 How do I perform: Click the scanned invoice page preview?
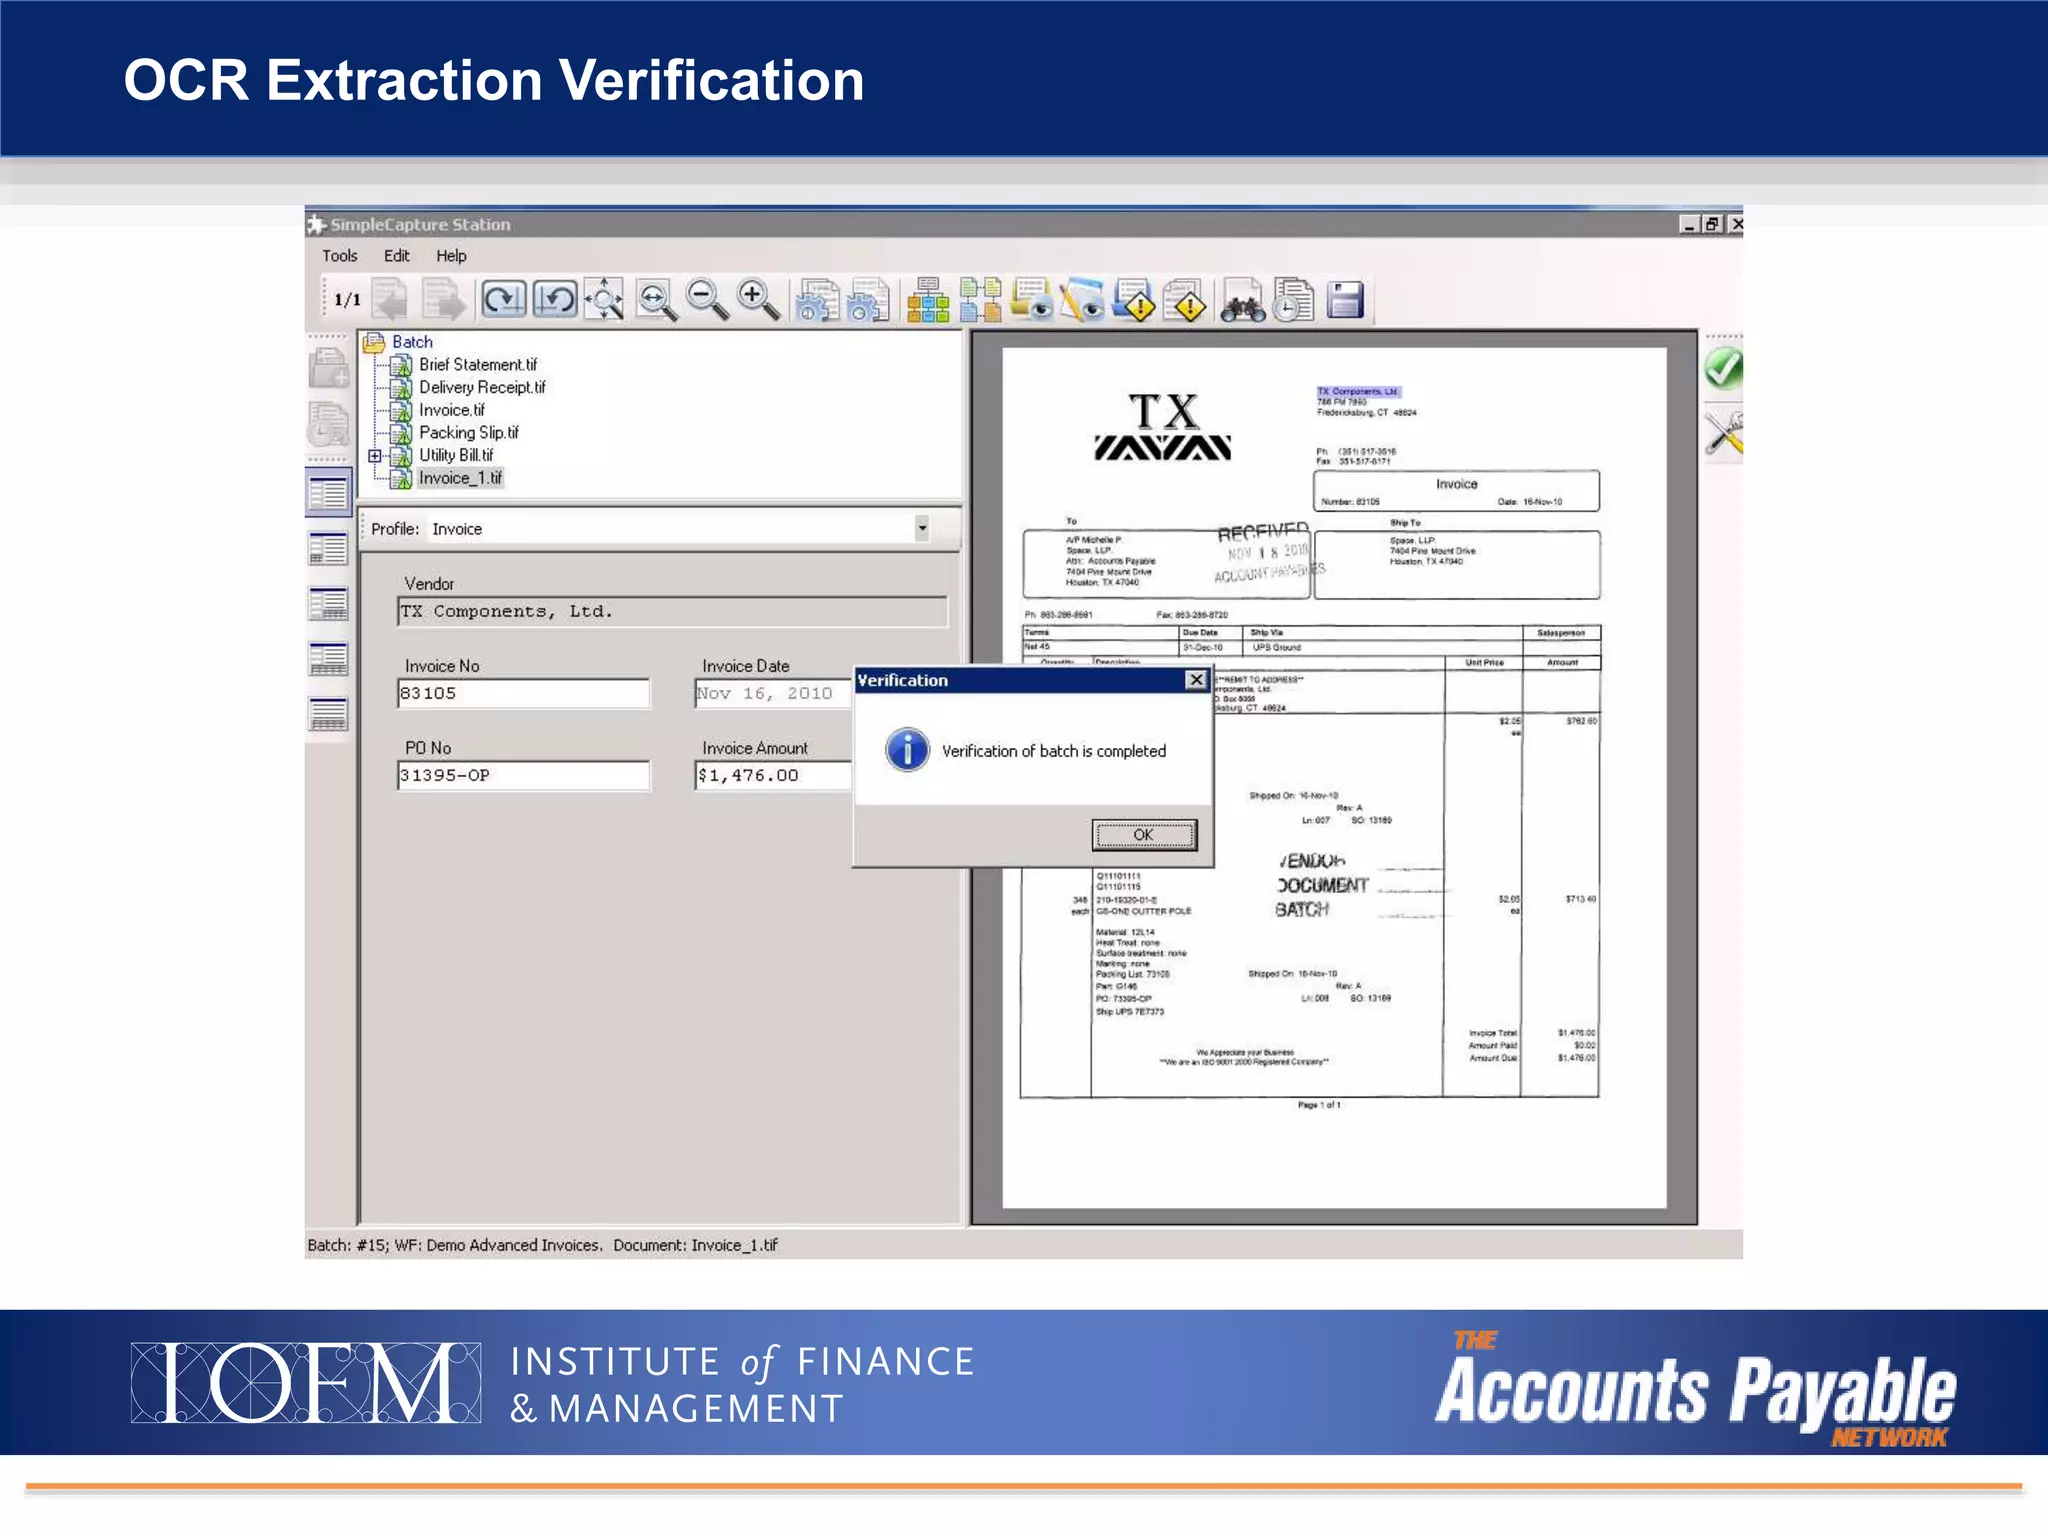1334,777
